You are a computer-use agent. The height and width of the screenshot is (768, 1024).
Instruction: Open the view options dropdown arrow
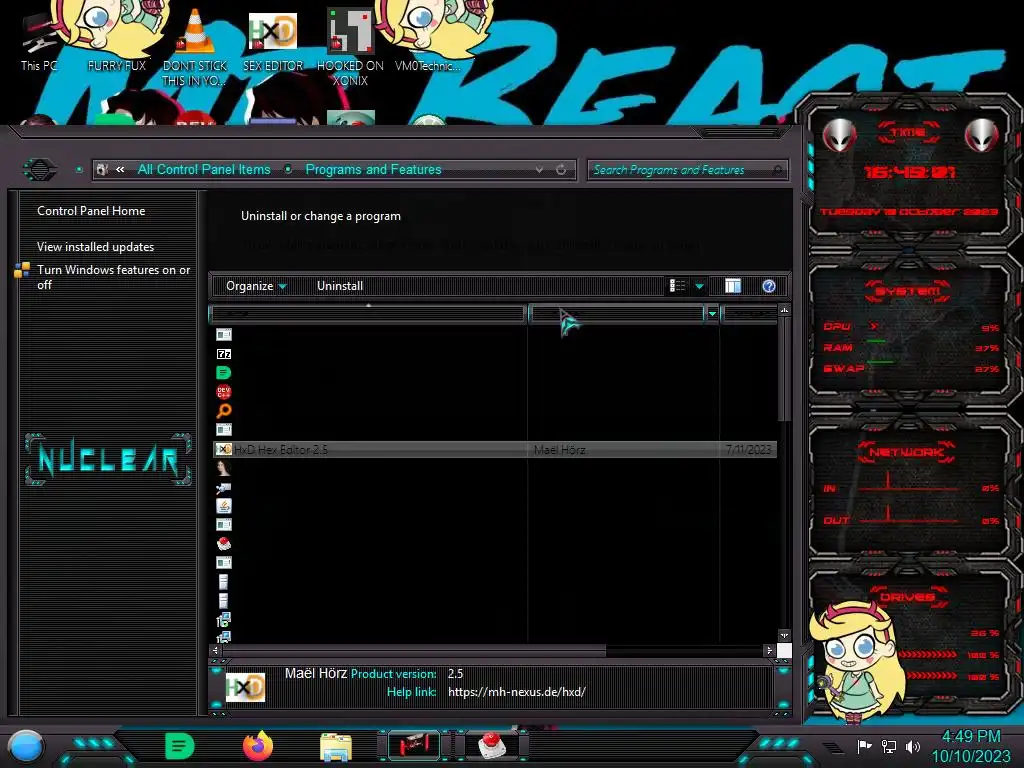(x=699, y=286)
